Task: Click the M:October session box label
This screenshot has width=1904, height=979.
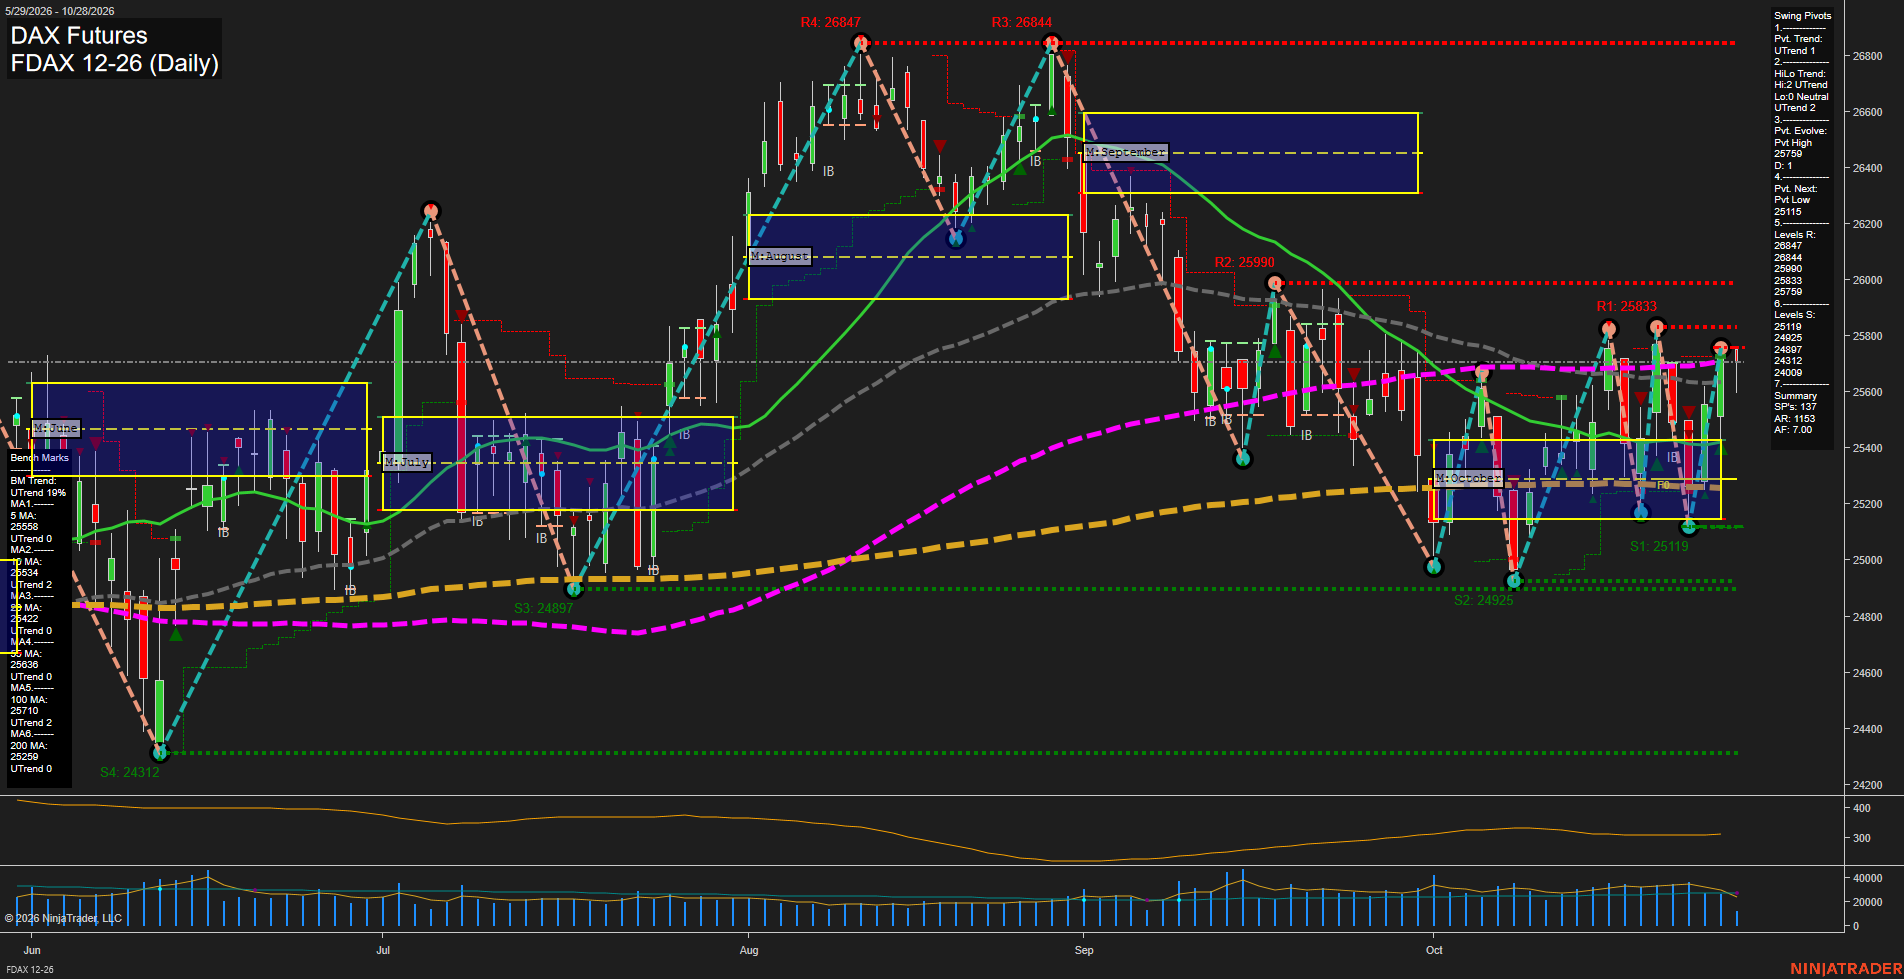Action: pos(1468,479)
